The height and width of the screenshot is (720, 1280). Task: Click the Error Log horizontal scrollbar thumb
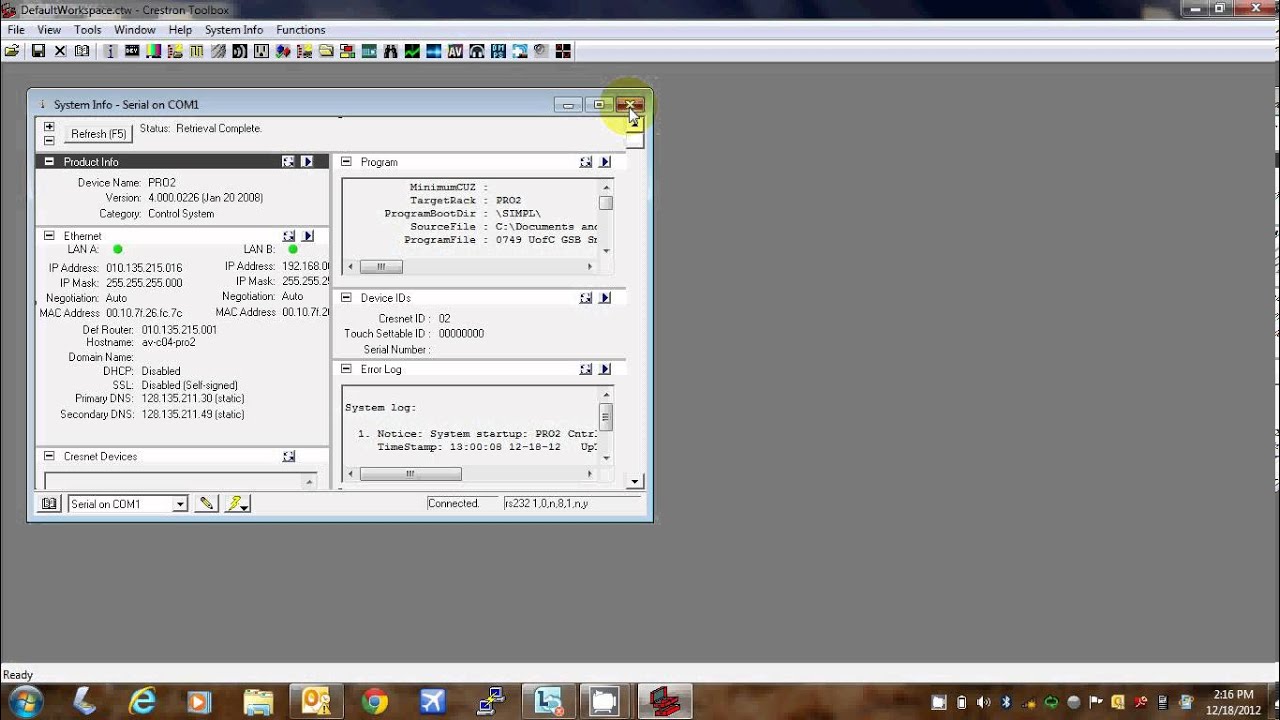(x=411, y=474)
